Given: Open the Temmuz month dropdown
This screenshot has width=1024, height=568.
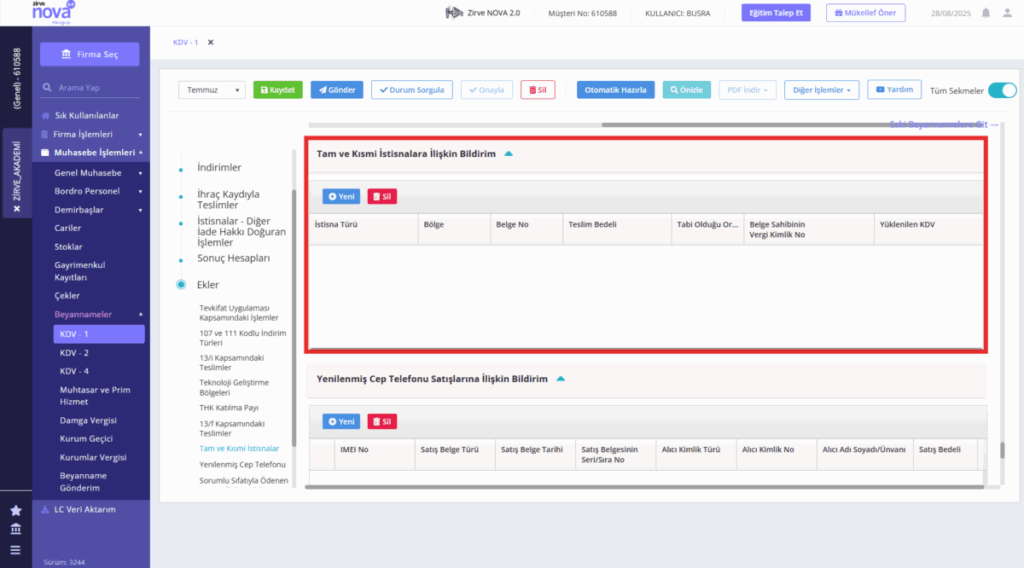Looking at the screenshot, I should pyautogui.click(x=212, y=90).
